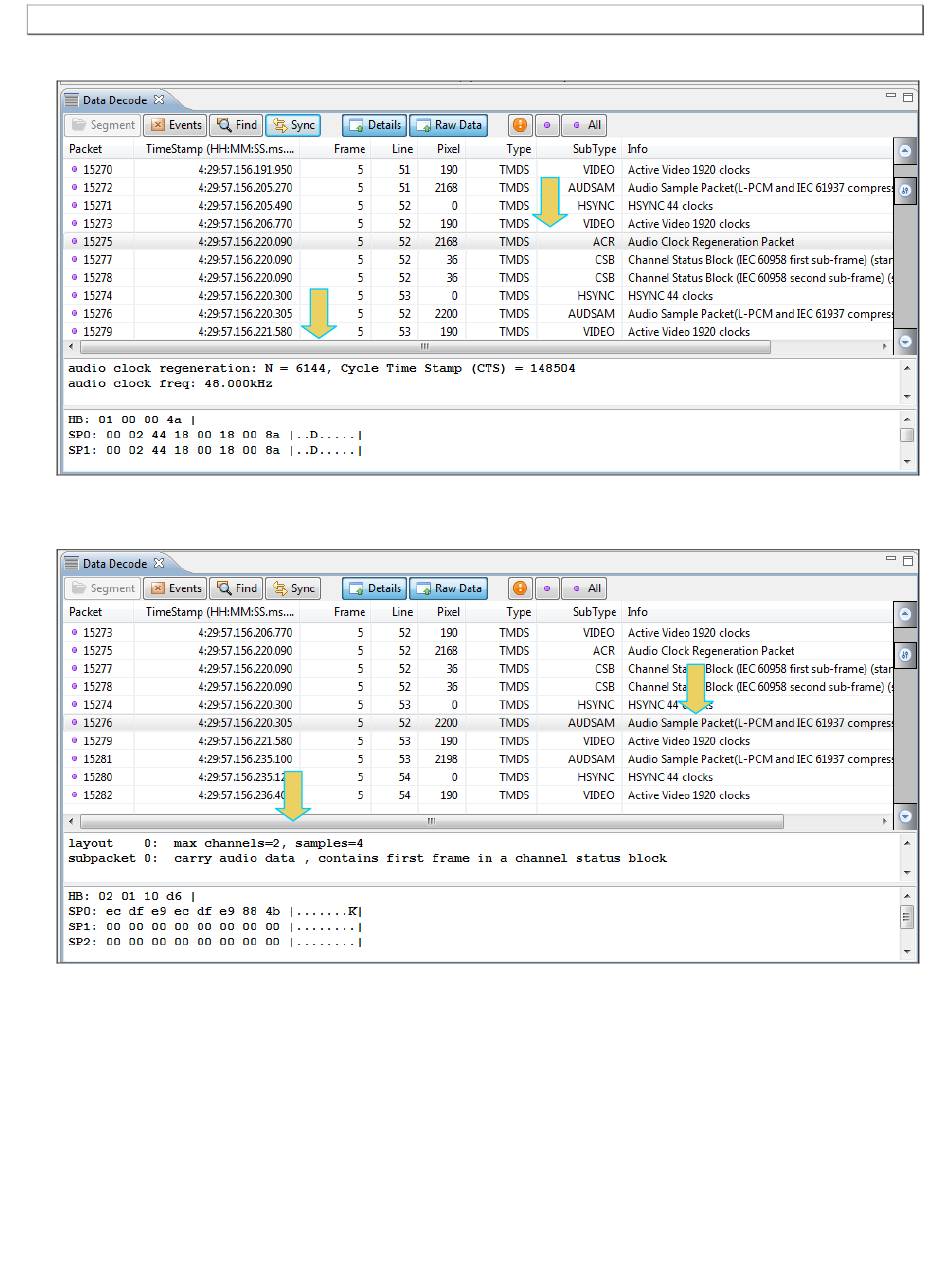Click the bullet icon of packet 15282

click(74, 796)
